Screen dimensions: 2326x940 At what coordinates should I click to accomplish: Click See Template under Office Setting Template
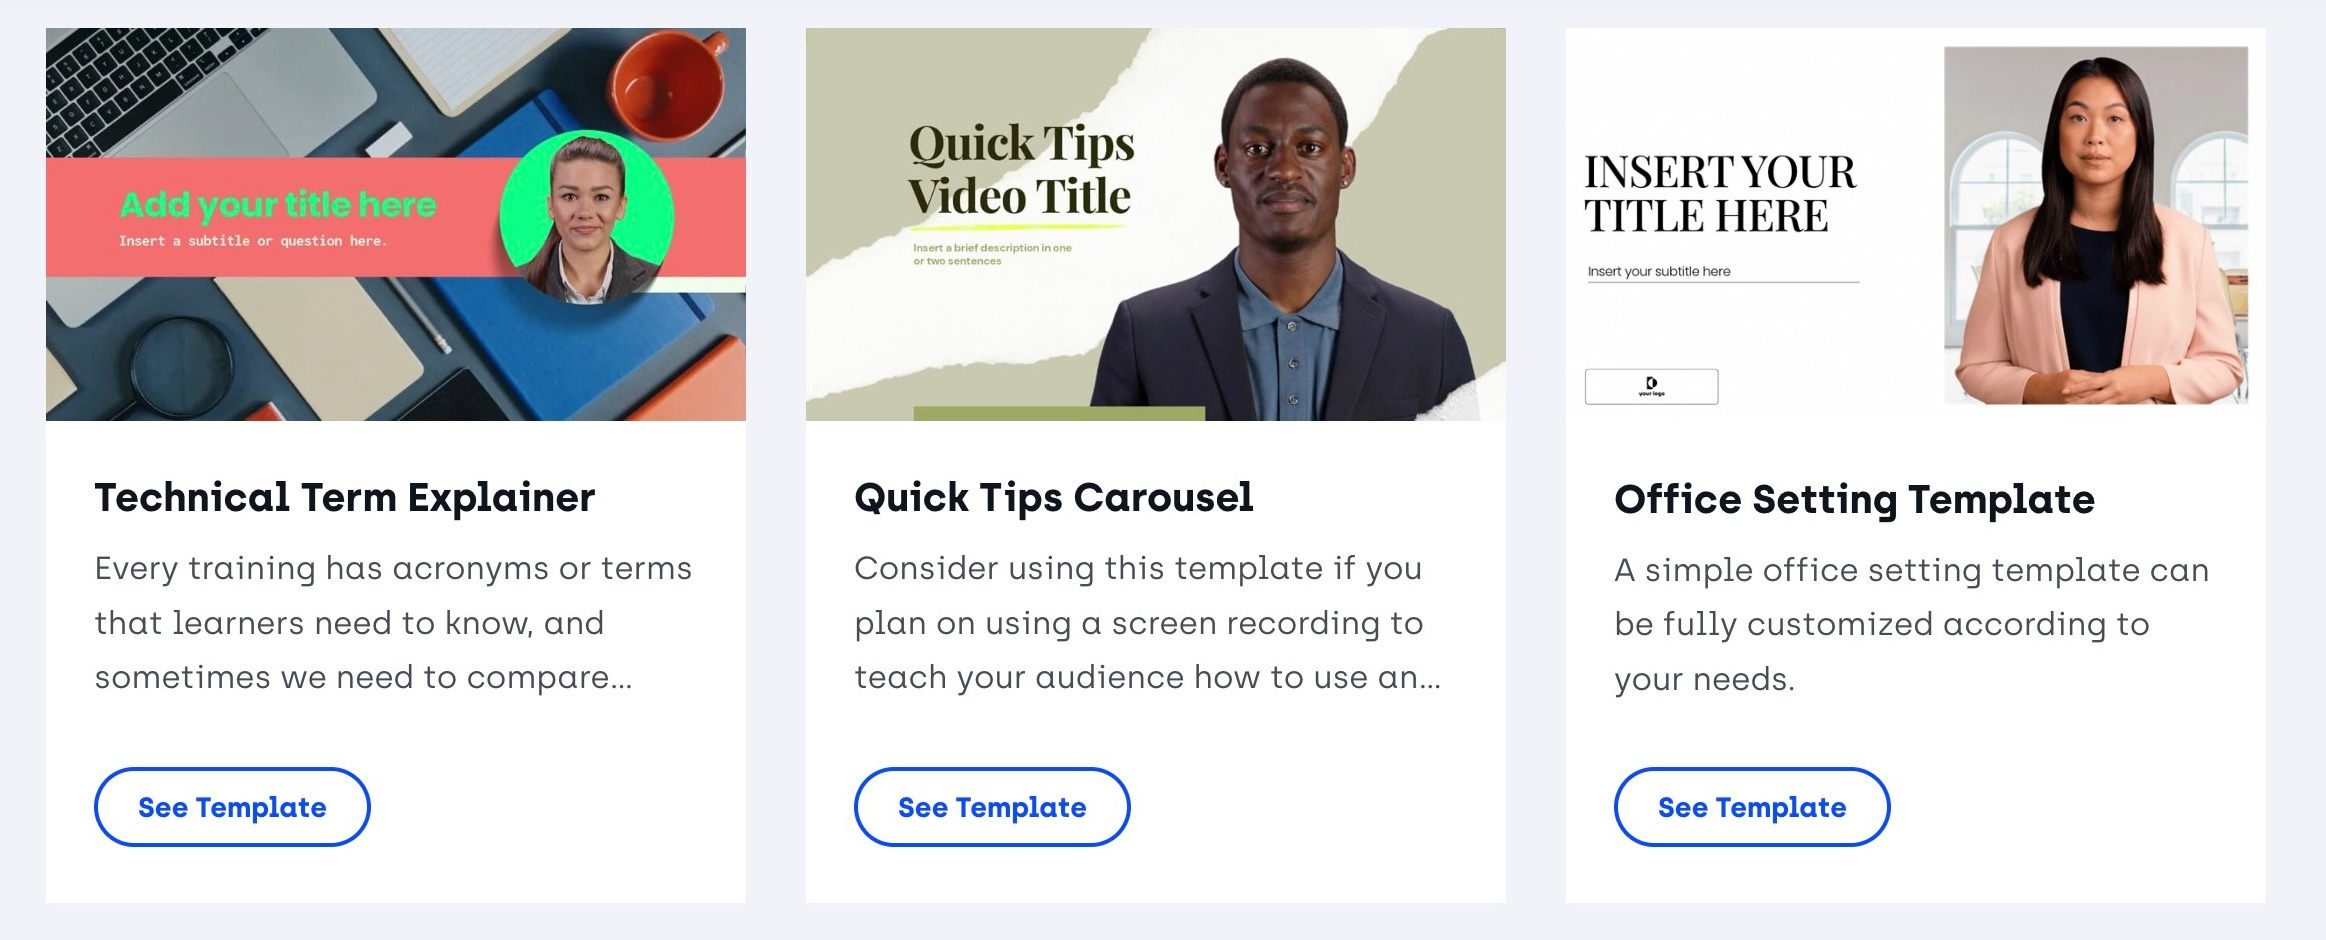click(1752, 807)
